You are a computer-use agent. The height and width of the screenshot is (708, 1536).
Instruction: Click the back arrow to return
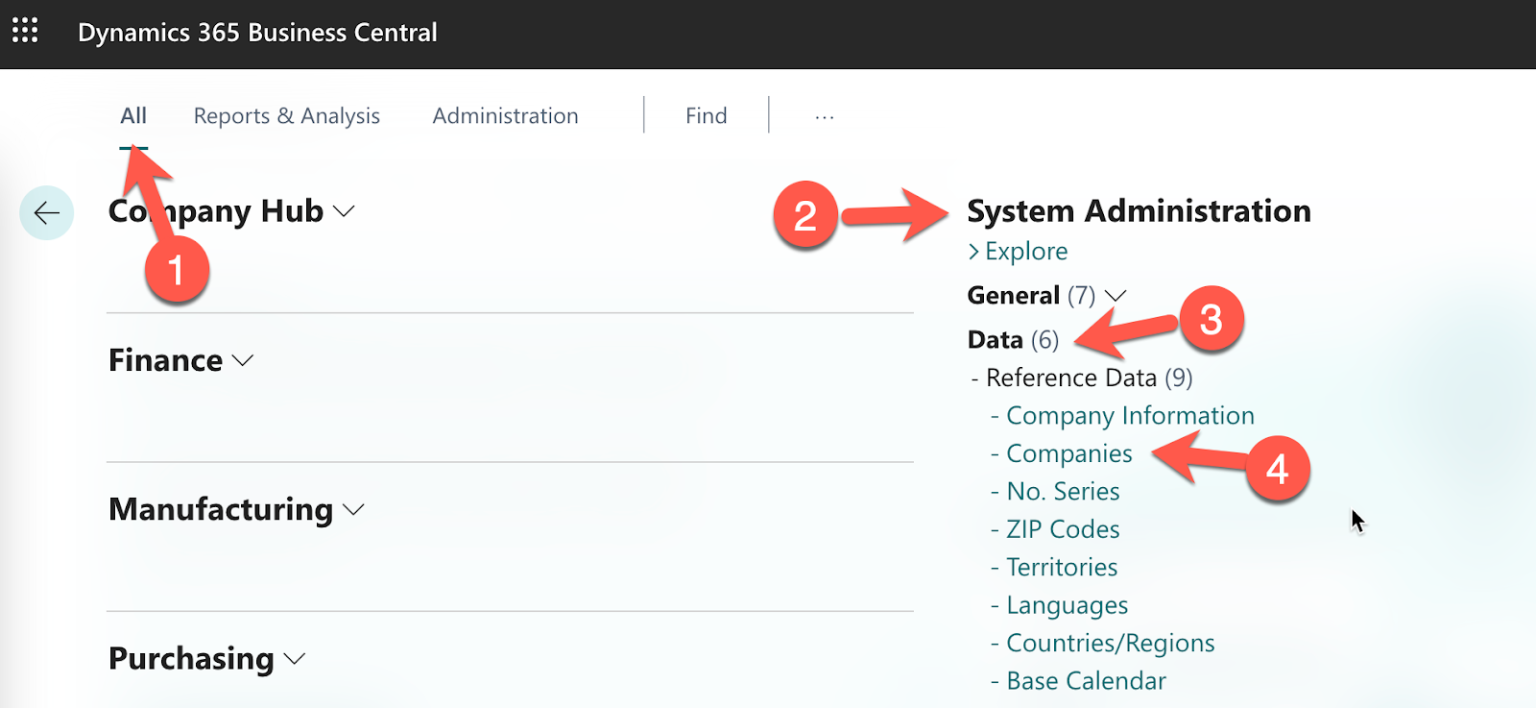46,212
